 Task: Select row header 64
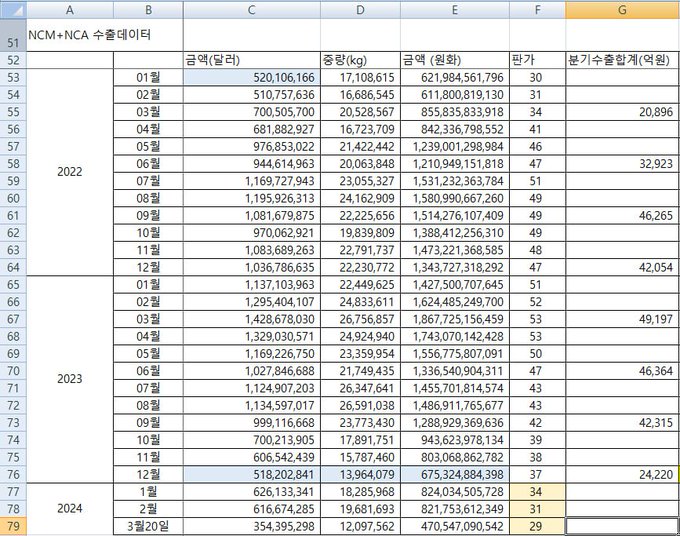tap(13, 267)
